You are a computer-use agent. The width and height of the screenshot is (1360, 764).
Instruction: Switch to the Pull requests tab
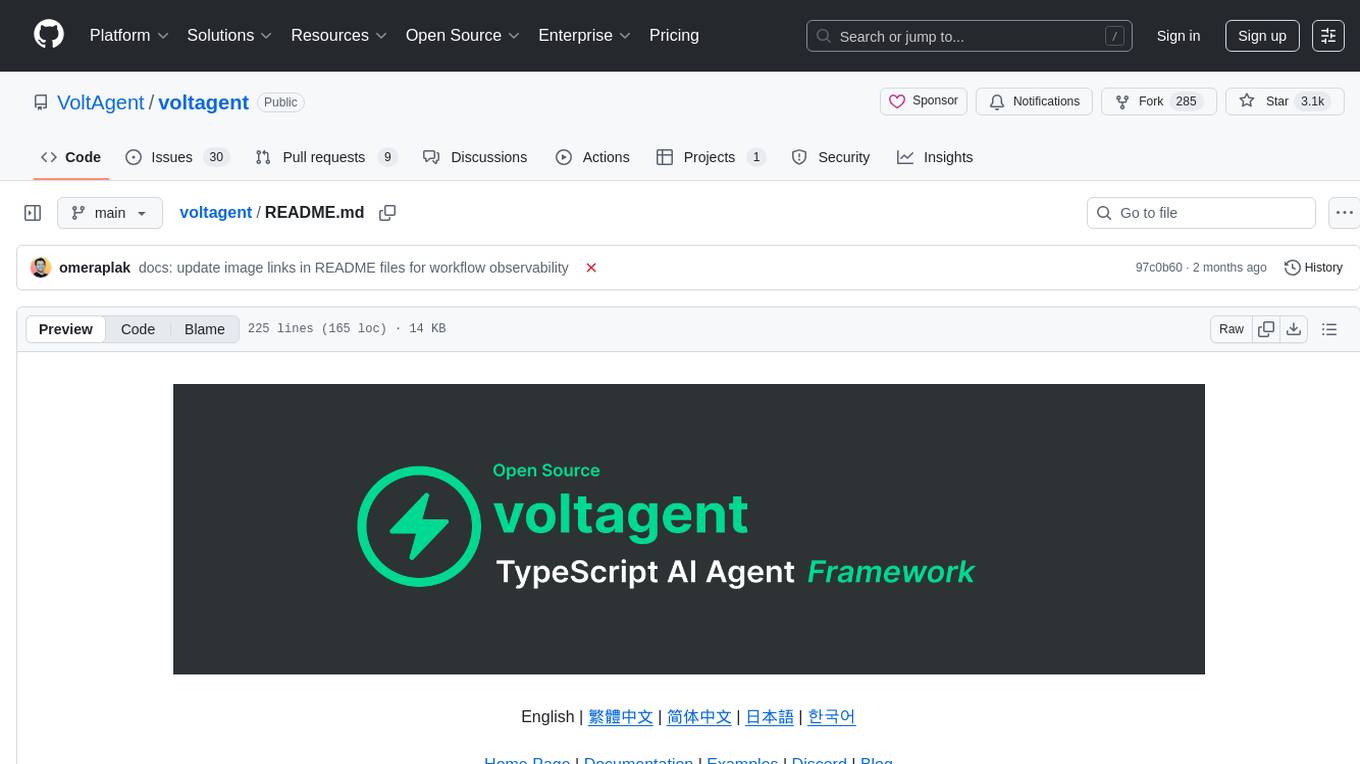coord(326,157)
